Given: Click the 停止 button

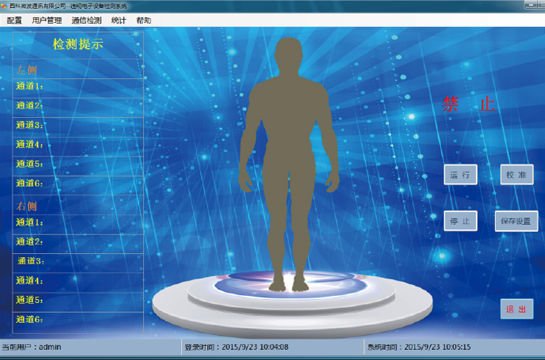Looking at the screenshot, I should [x=461, y=221].
